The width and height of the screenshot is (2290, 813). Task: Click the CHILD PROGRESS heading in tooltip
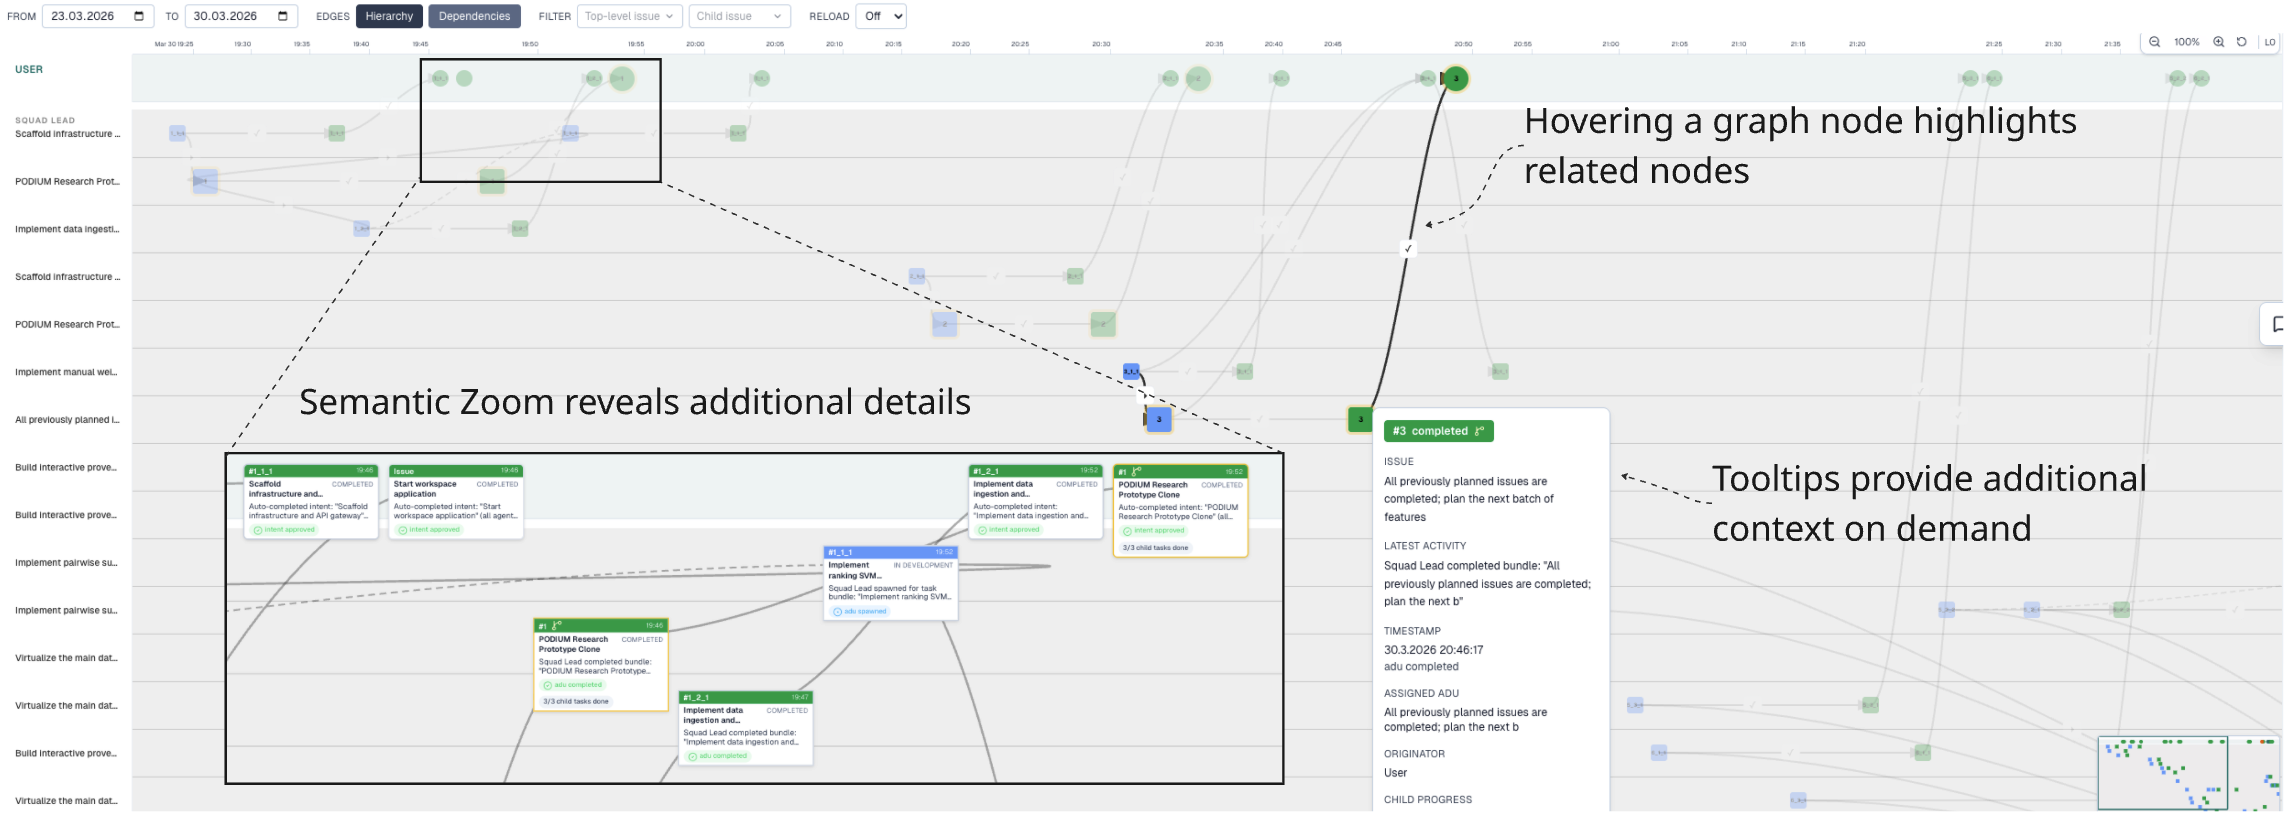click(1428, 800)
